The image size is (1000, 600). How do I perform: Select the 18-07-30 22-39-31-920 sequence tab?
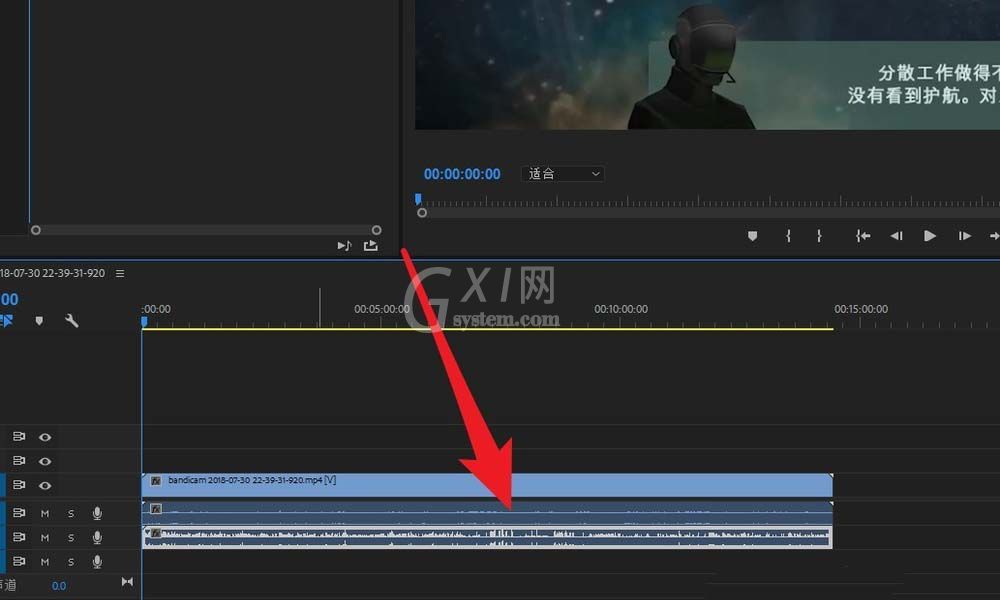click(52, 274)
